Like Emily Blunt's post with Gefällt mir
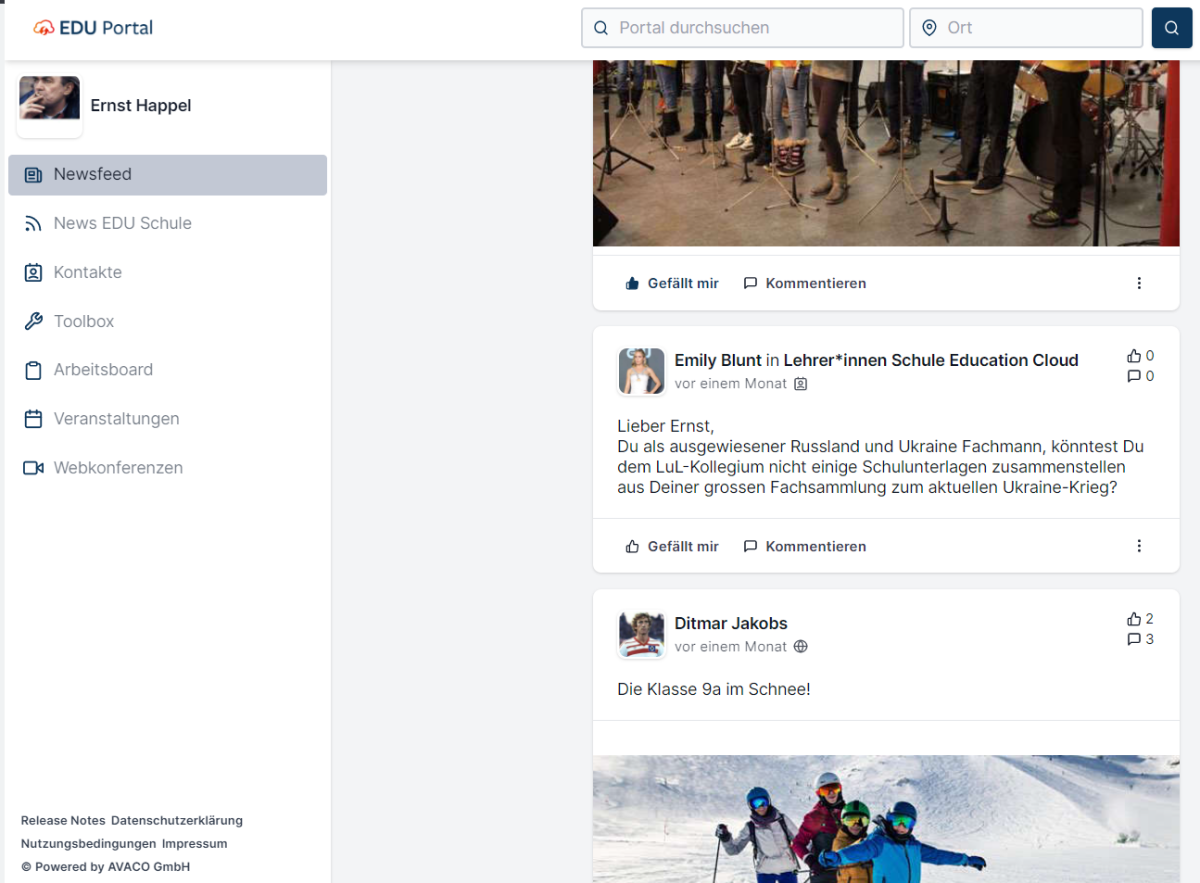The width and height of the screenshot is (1200, 883). pyautogui.click(x=672, y=546)
